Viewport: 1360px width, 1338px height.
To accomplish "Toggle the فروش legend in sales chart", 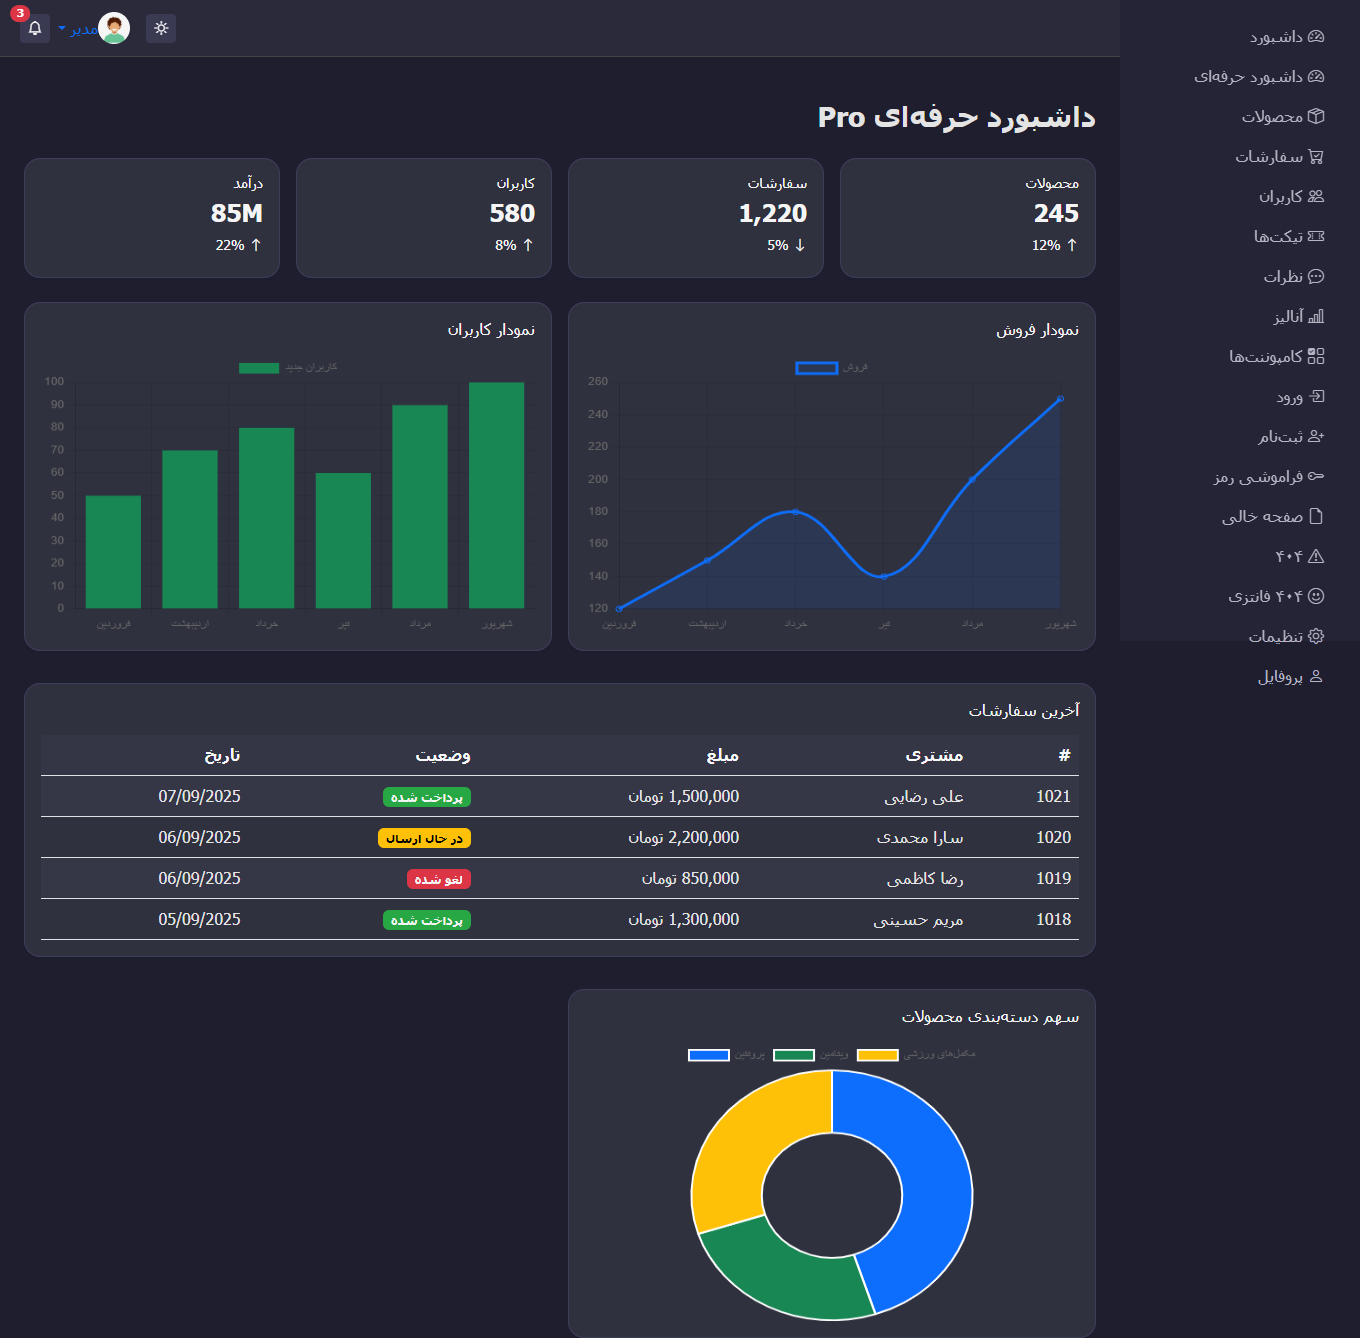I will tap(831, 368).
